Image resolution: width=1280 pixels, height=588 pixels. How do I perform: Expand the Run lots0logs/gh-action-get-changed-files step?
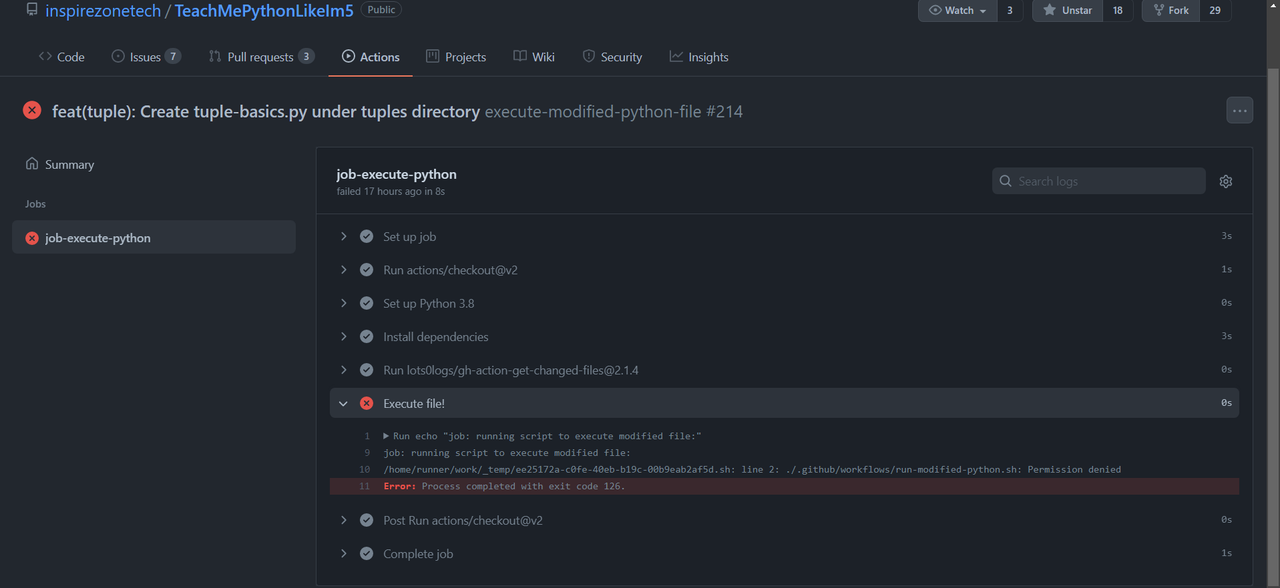click(x=784, y=370)
